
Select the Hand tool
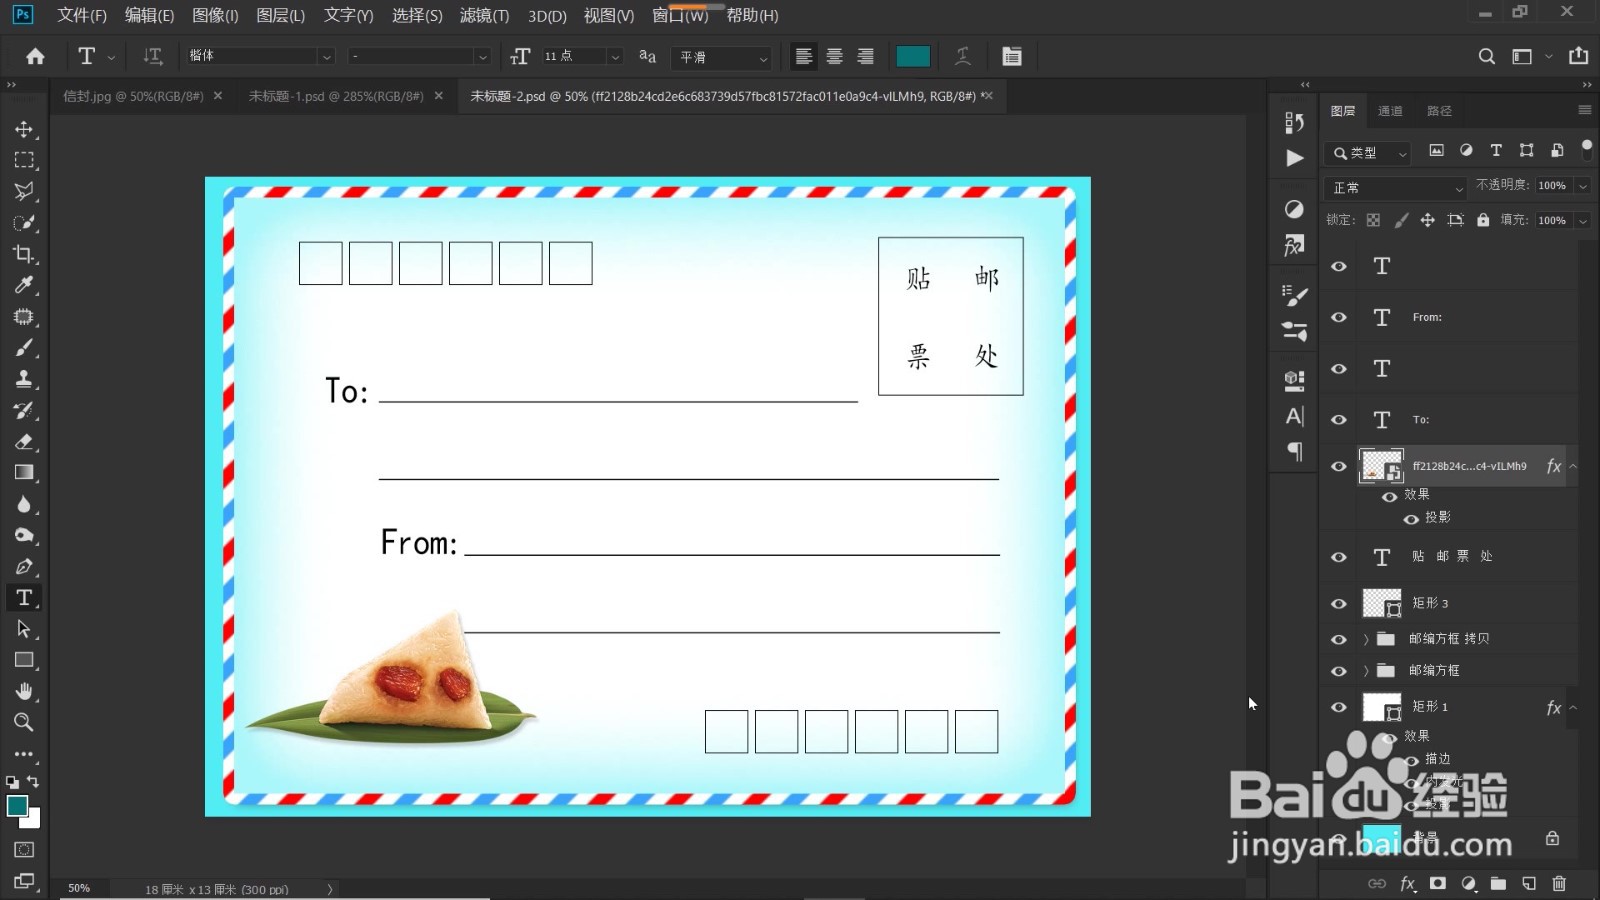pyautogui.click(x=24, y=691)
